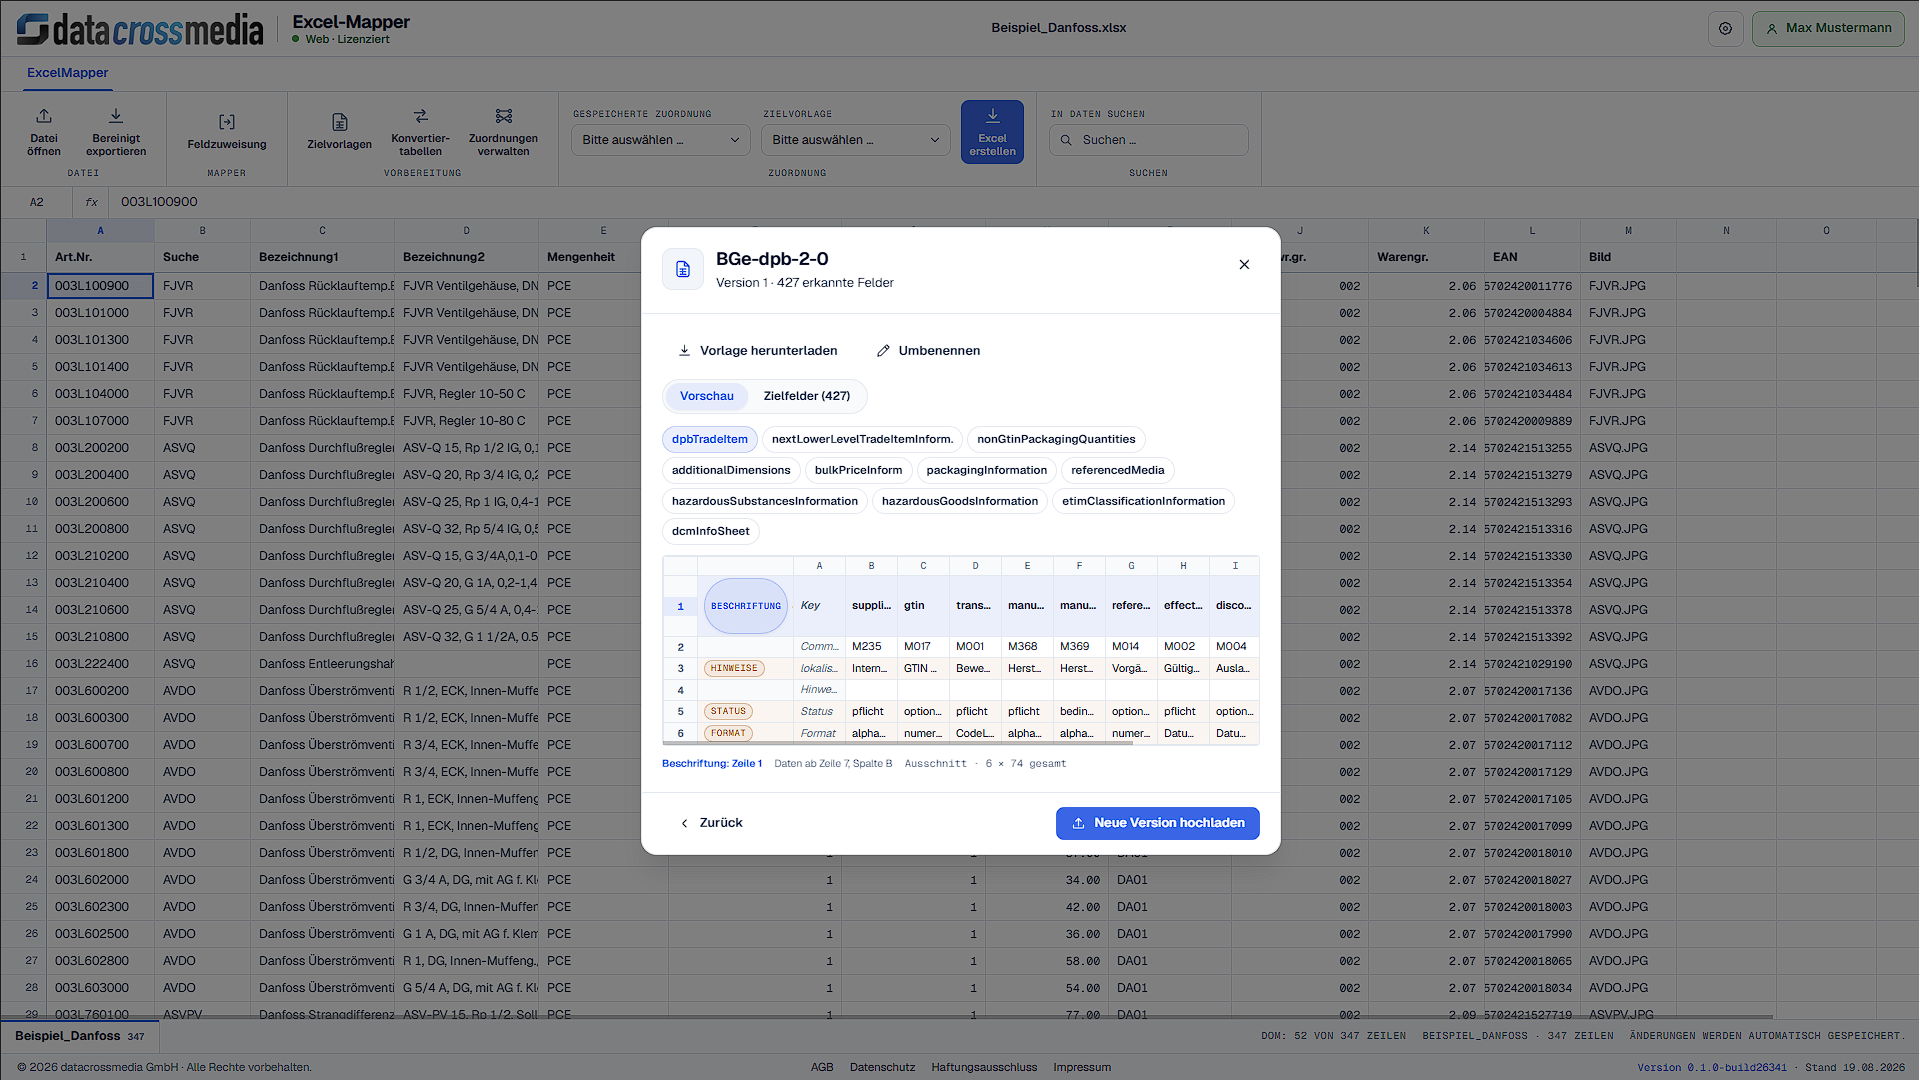Image resolution: width=1919 pixels, height=1080 pixels.
Task: Open Zuordnungen verwalten tool
Action: (503, 132)
